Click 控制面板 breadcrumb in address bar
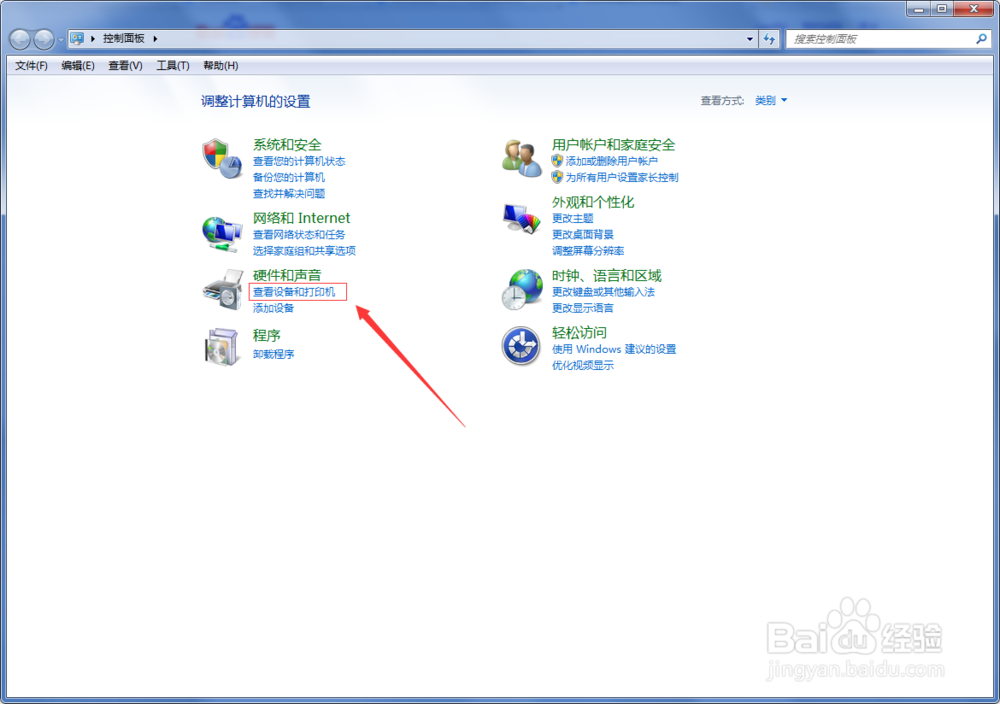The height and width of the screenshot is (704, 1000). pos(124,39)
